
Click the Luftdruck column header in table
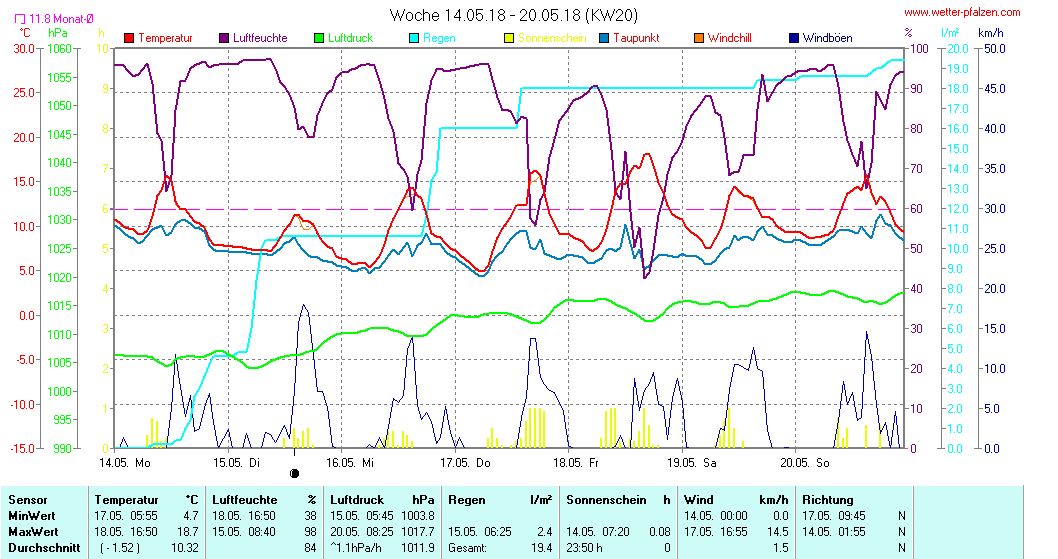(357, 500)
